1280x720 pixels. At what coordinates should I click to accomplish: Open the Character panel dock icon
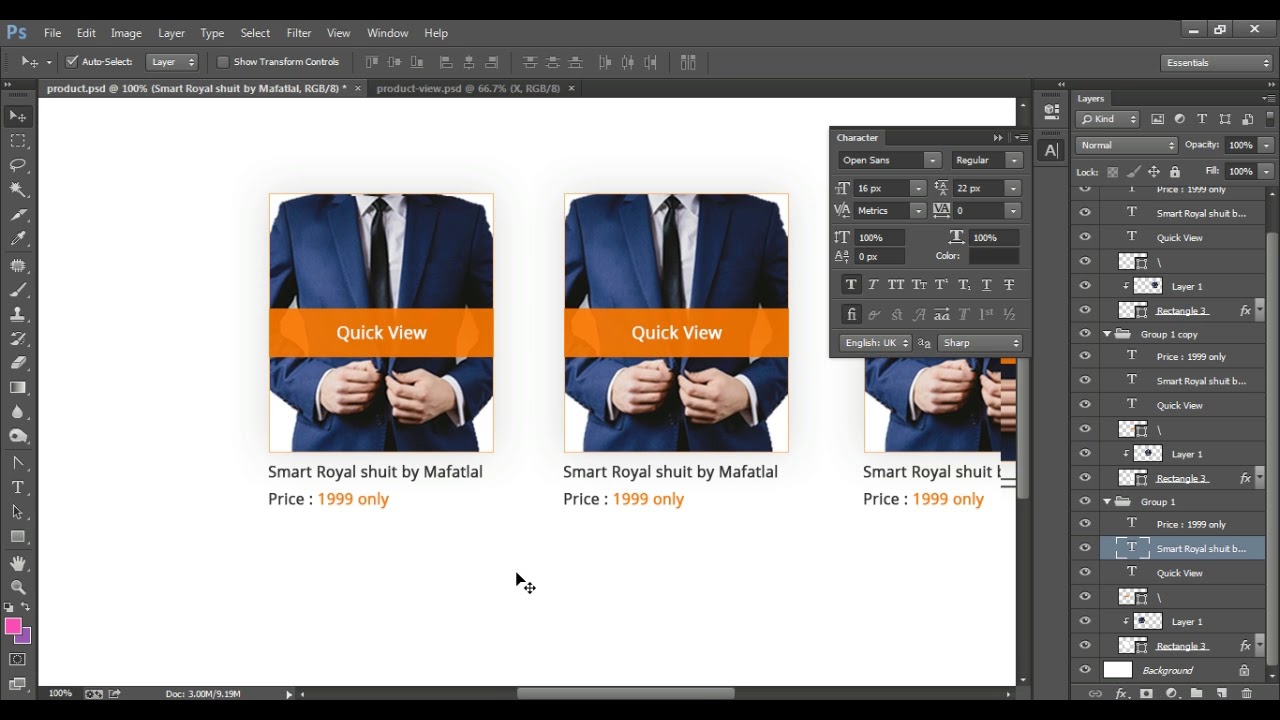click(x=1051, y=151)
